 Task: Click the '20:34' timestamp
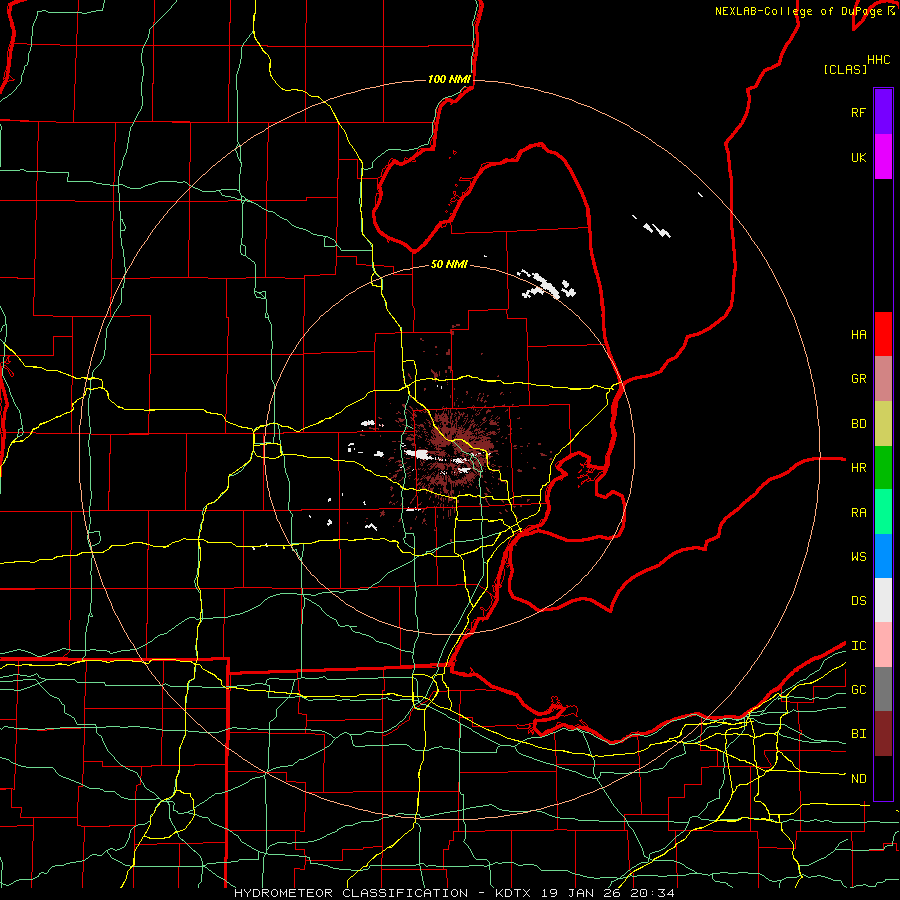pos(652,893)
